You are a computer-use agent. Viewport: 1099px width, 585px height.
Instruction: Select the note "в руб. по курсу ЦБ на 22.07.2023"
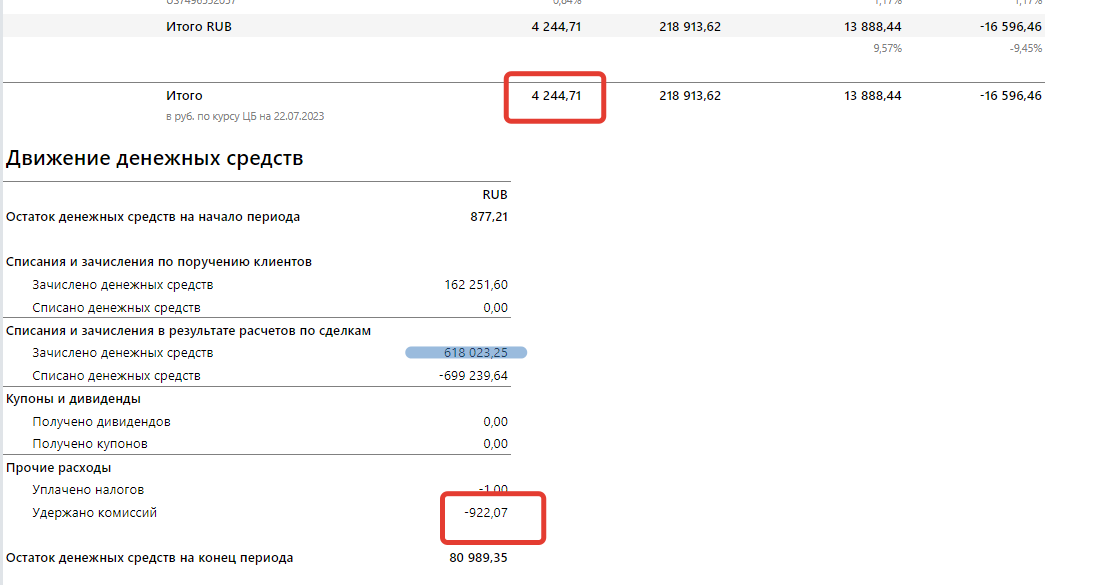click(x=245, y=116)
